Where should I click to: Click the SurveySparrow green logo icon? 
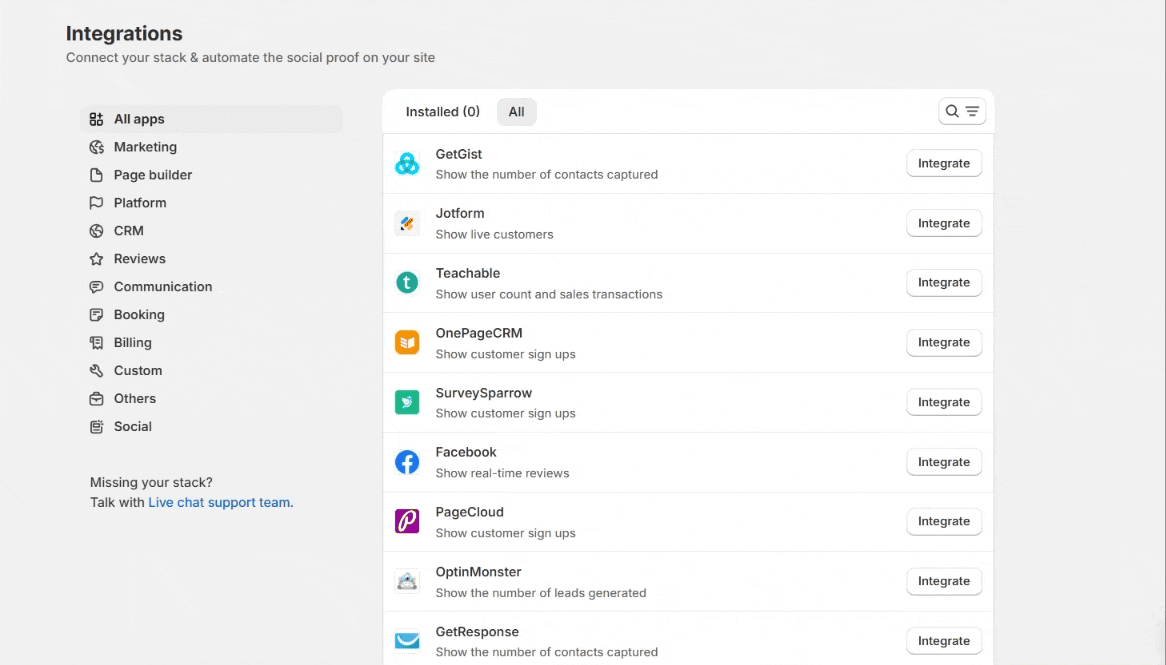407,402
